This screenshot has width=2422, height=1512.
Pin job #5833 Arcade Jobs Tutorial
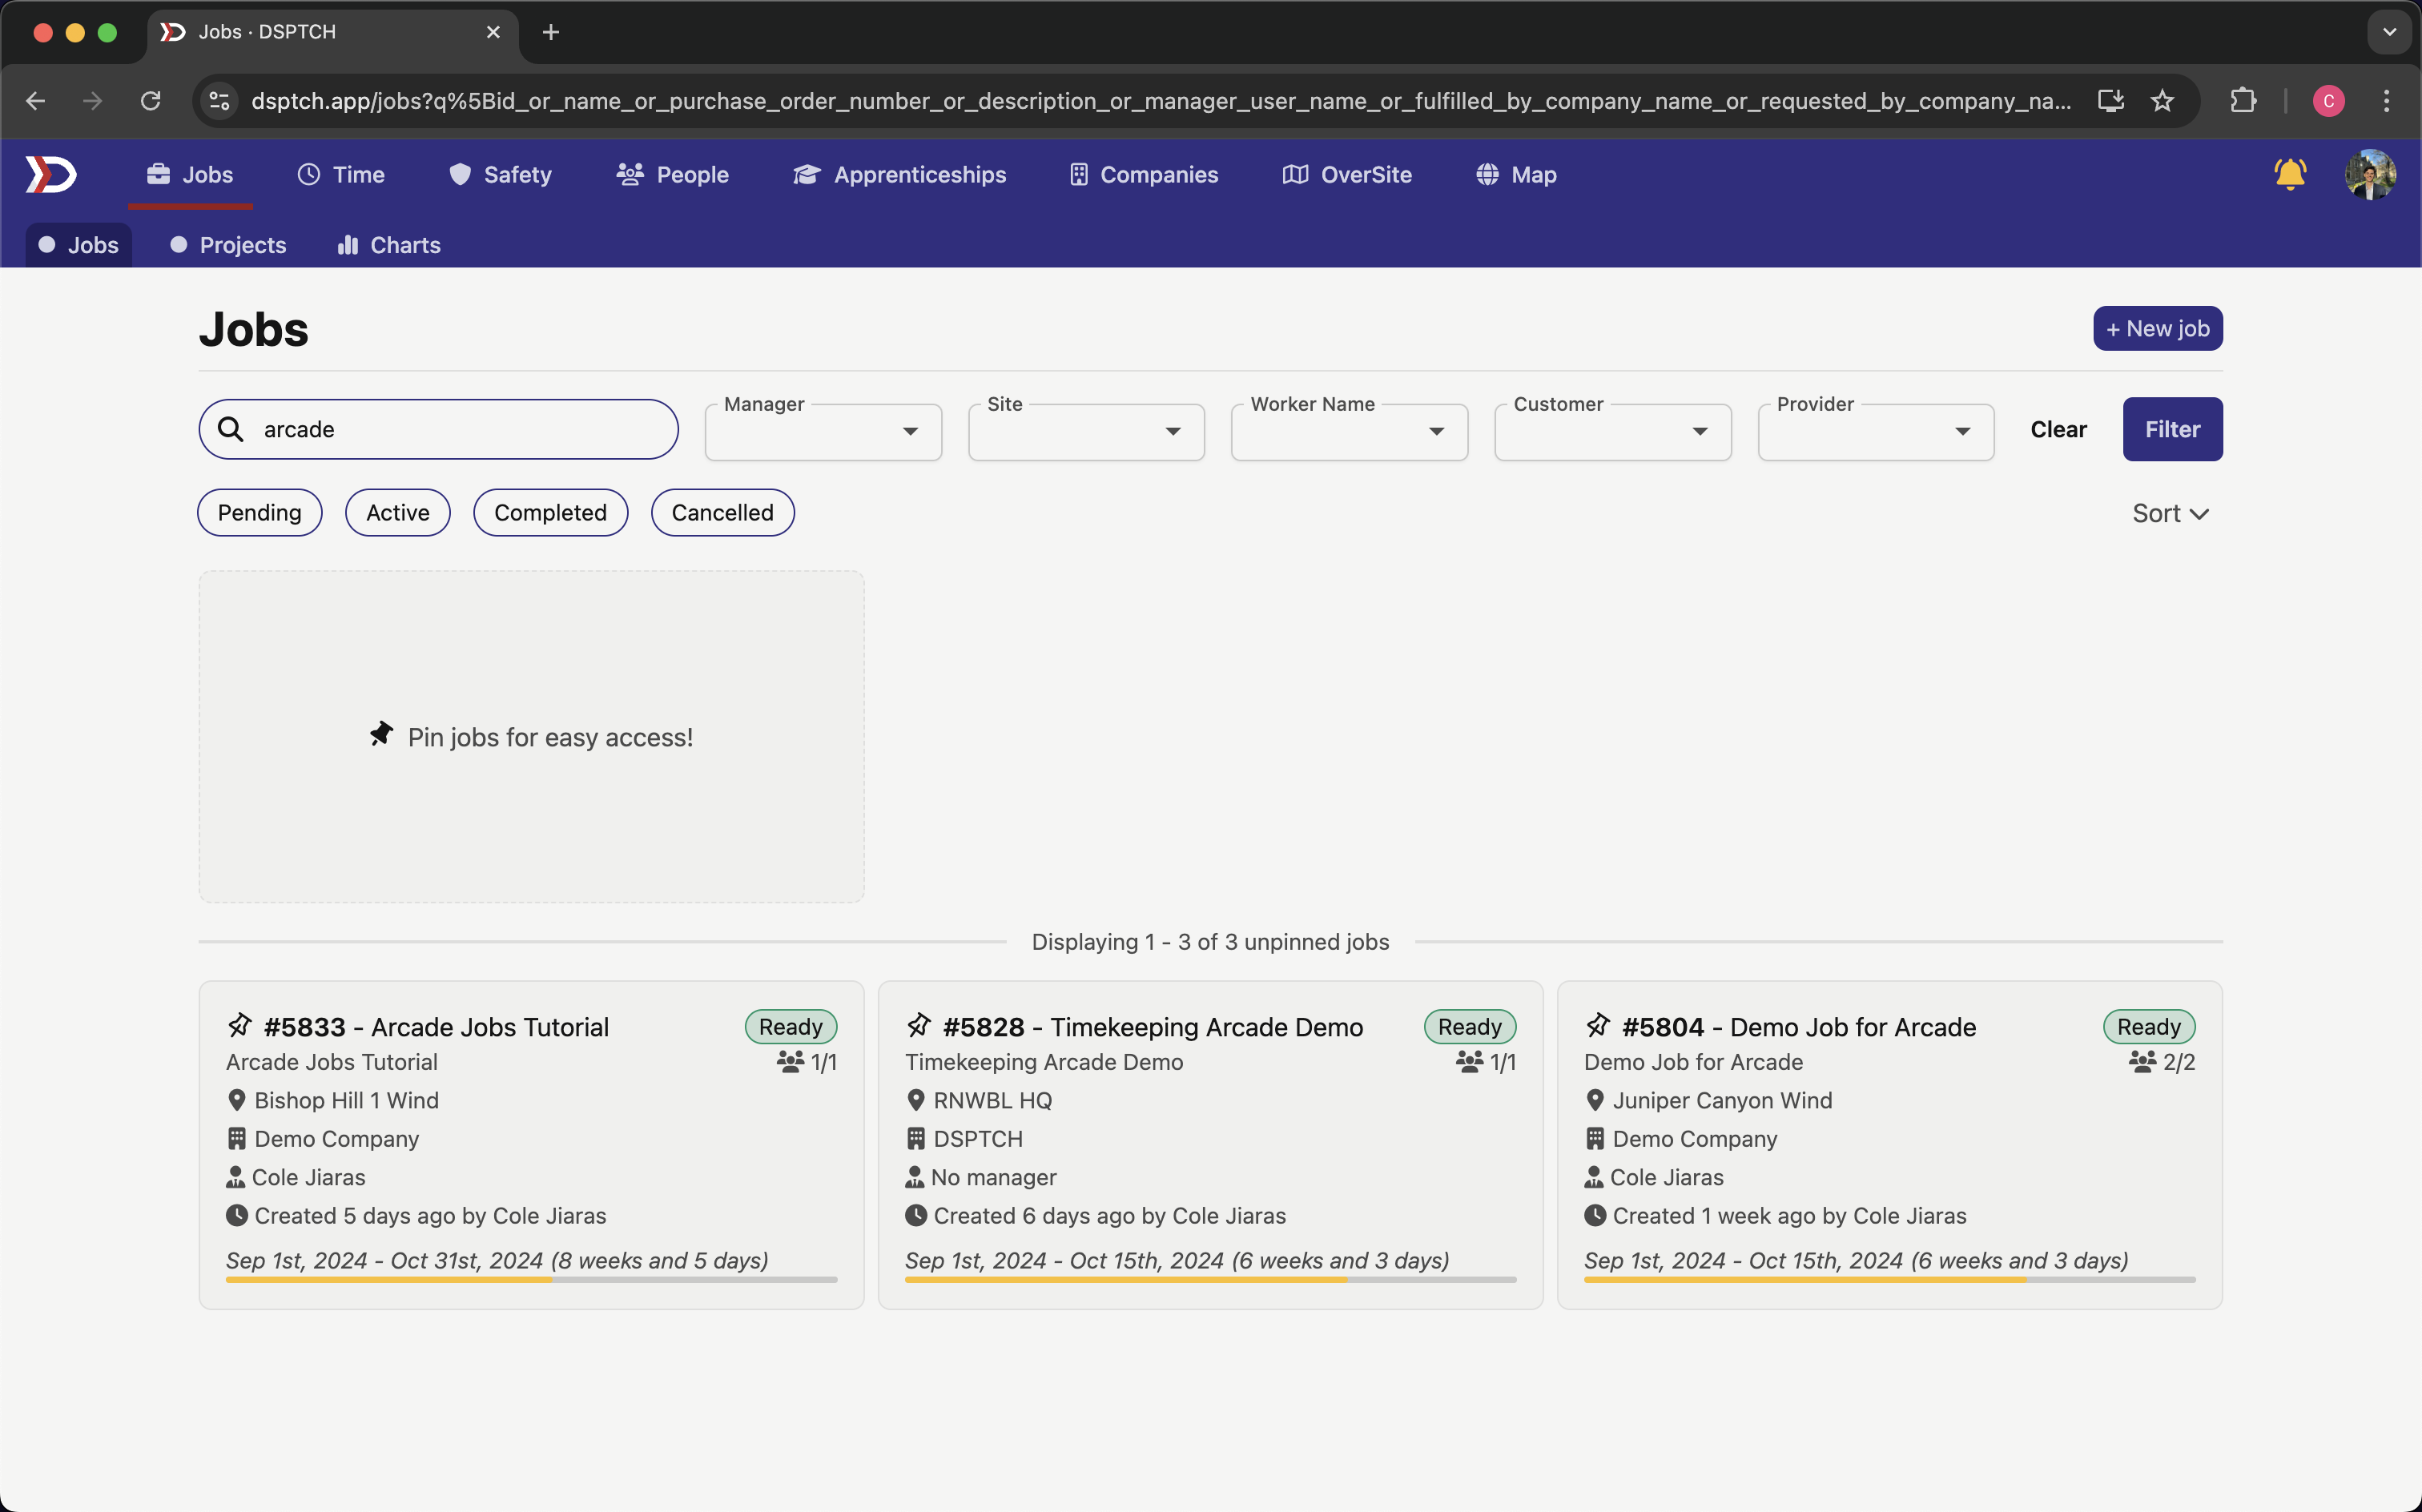(x=239, y=1025)
